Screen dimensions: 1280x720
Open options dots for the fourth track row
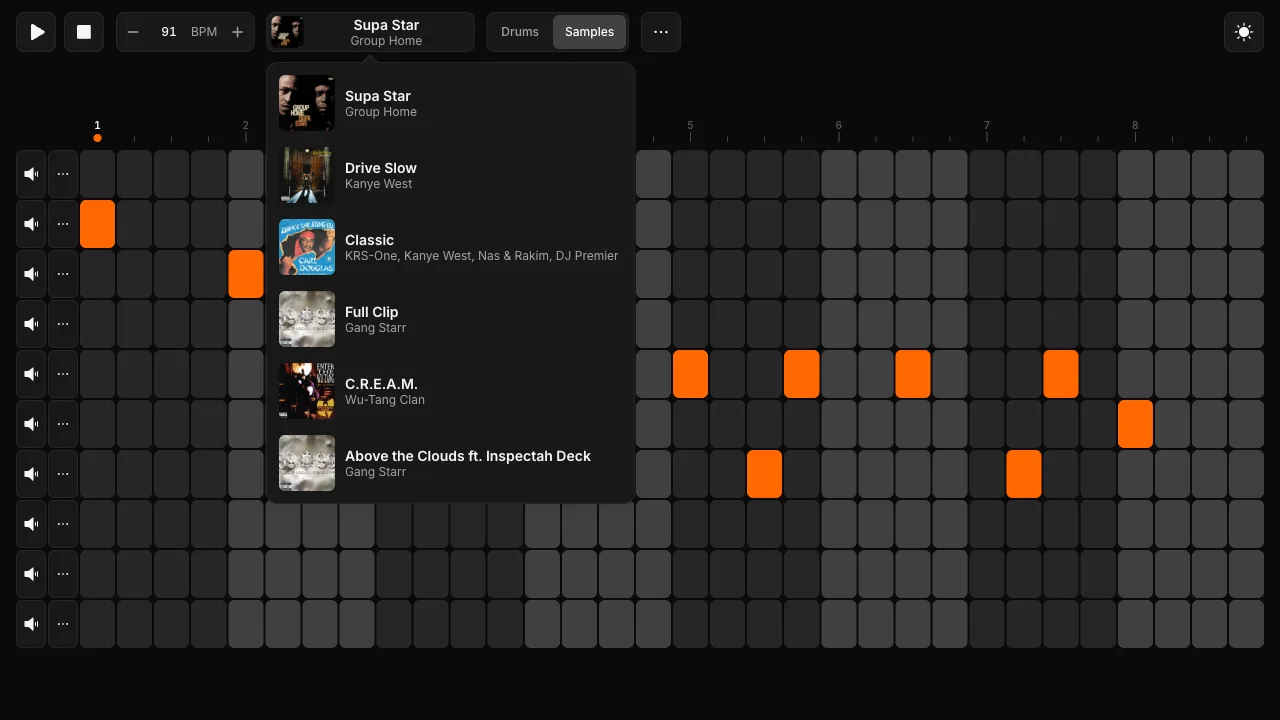point(63,324)
